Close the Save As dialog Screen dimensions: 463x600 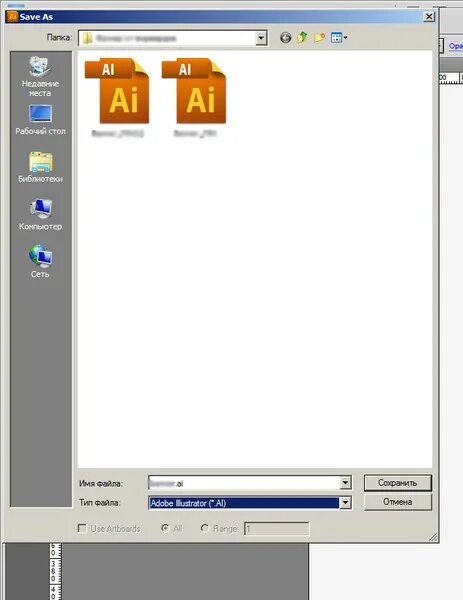[x=429, y=16]
